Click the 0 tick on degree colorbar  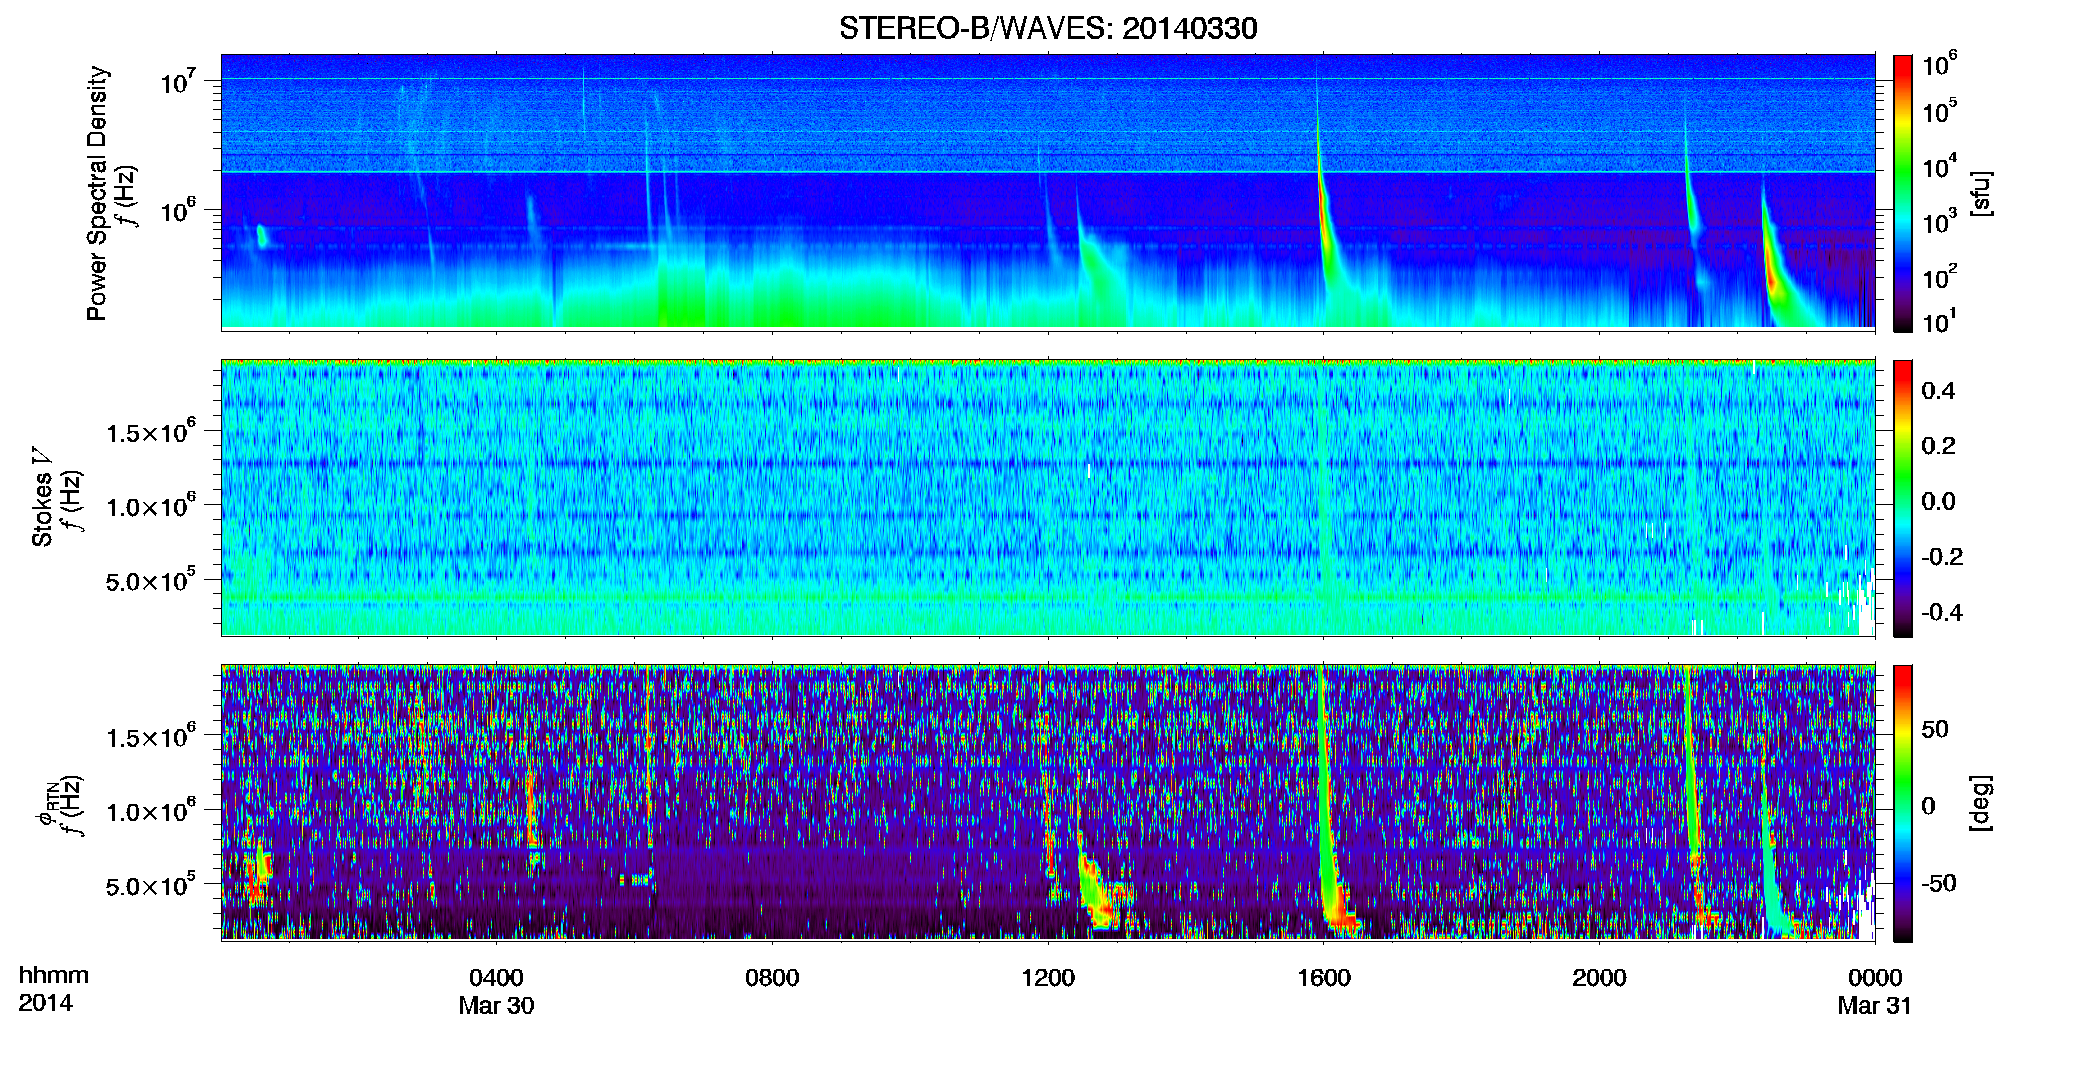pyautogui.click(x=1929, y=806)
